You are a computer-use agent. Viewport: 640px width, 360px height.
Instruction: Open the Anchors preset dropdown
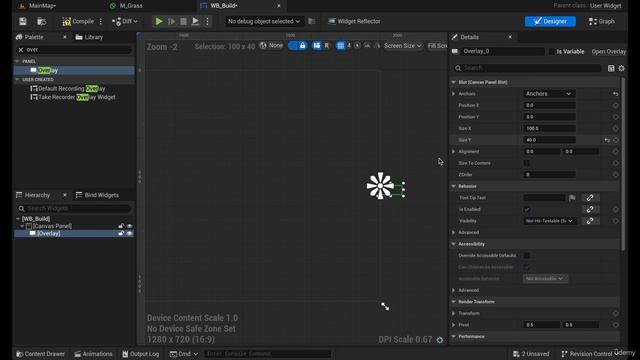pyautogui.click(x=549, y=94)
